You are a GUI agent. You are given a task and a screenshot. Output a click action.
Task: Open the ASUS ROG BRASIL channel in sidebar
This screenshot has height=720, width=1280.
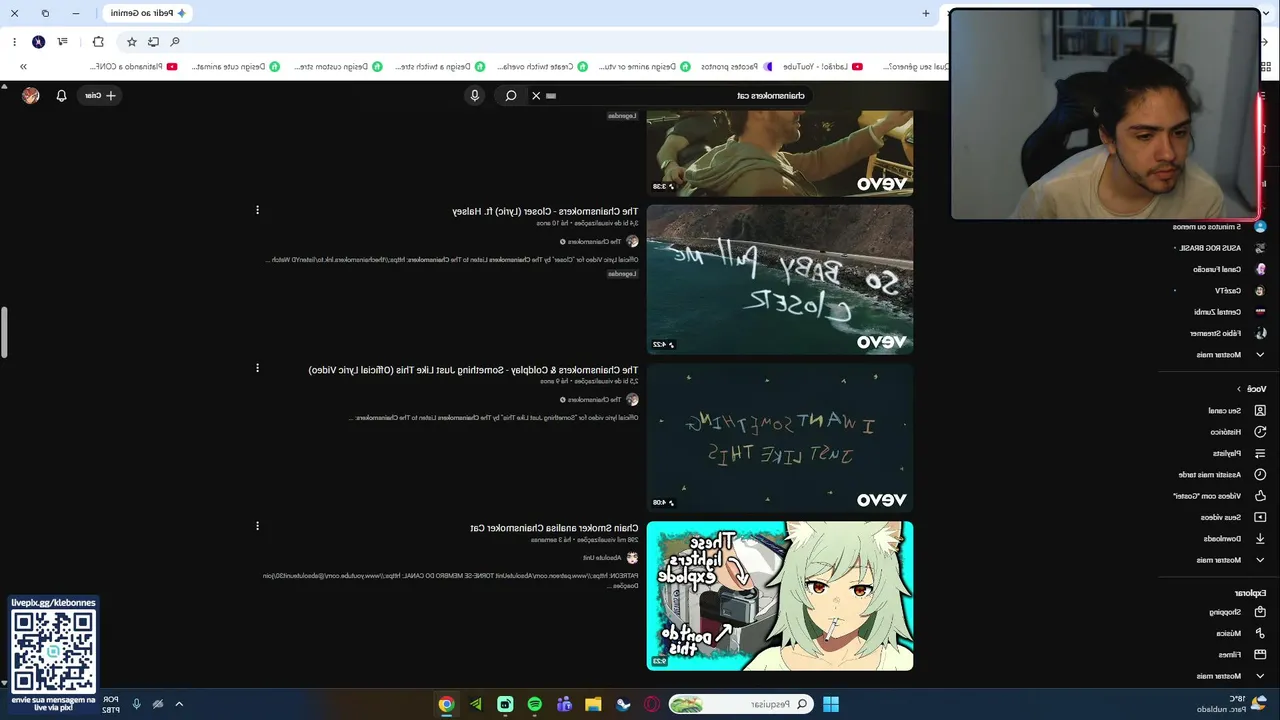pos(1219,248)
